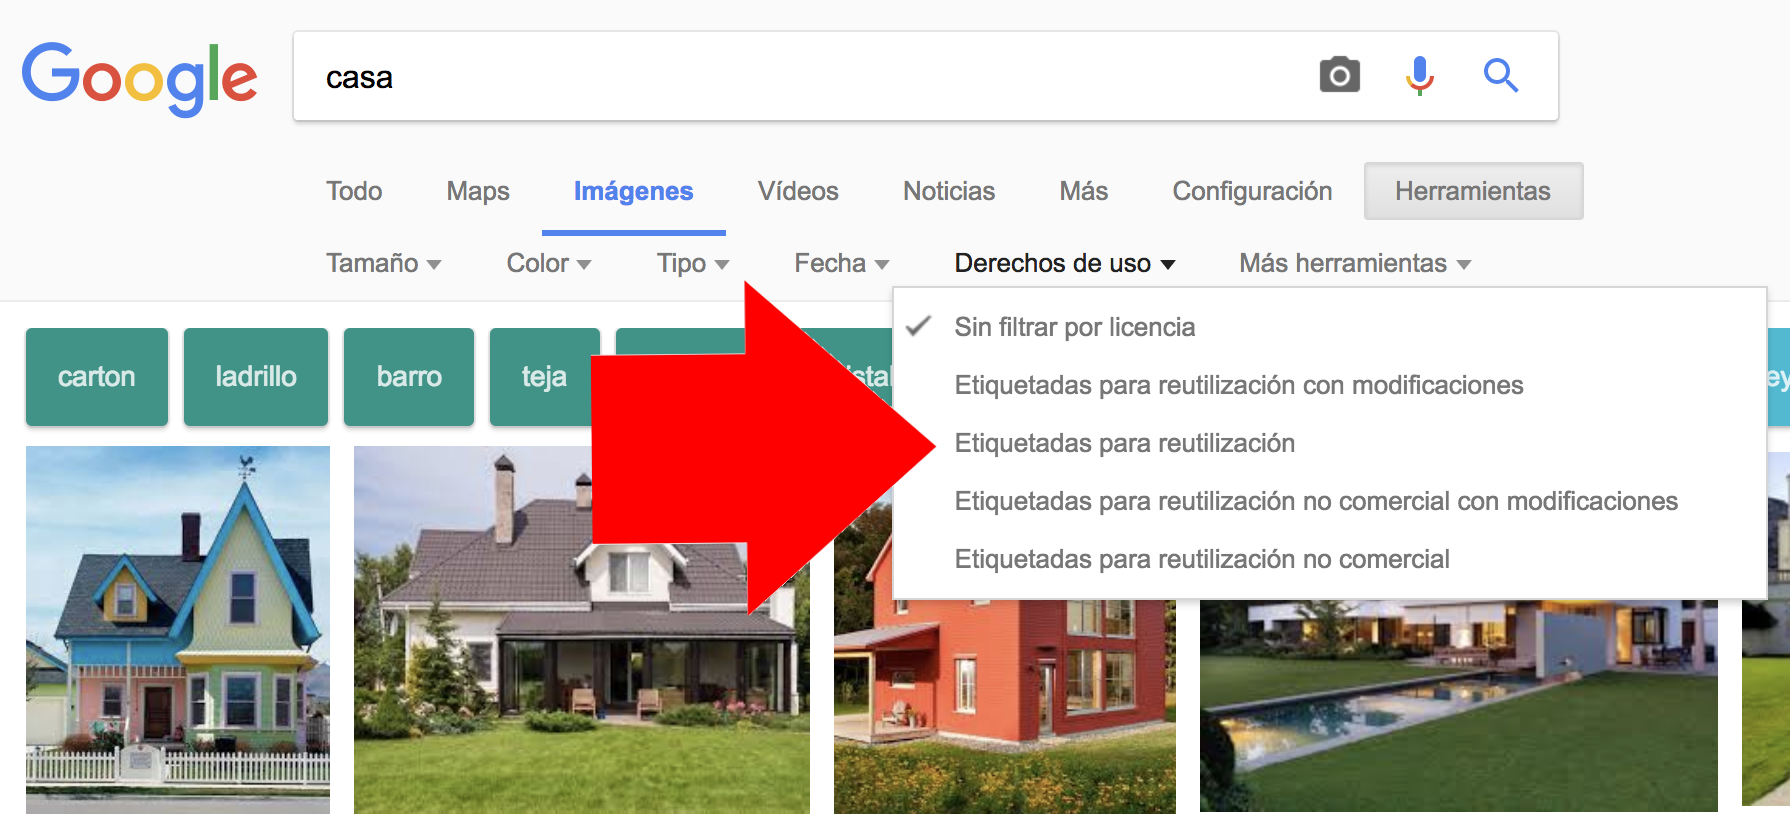The height and width of the screenshot is (836, 1790).
Task: Switch to the Vídeos tab
Action: coord(797,191)
